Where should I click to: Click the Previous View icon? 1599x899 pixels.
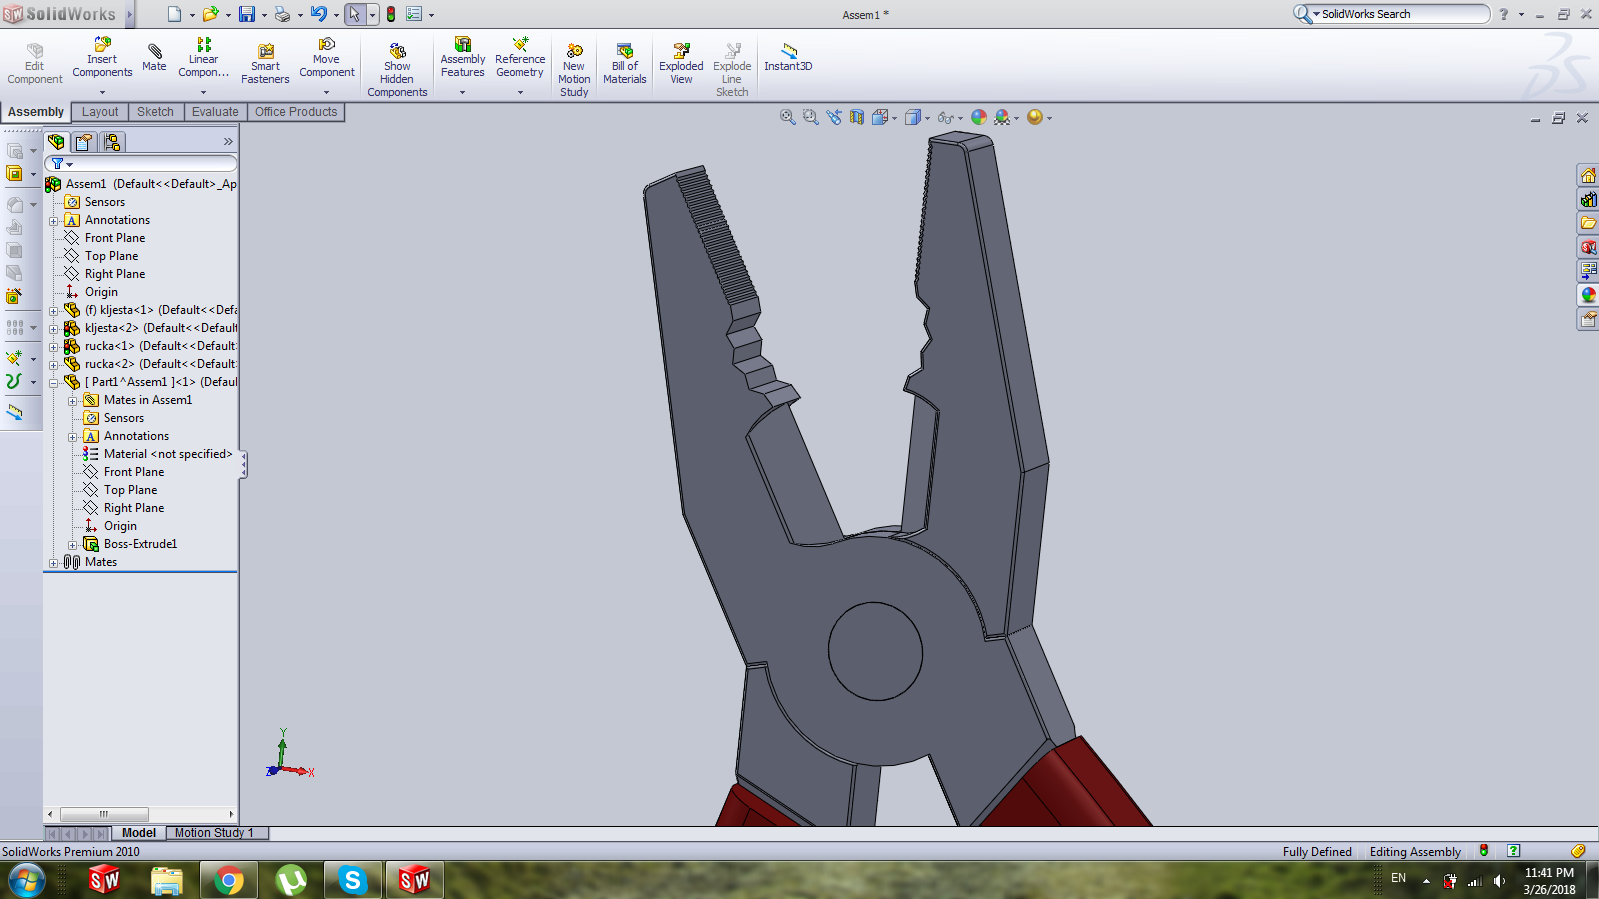pos(834,117)
